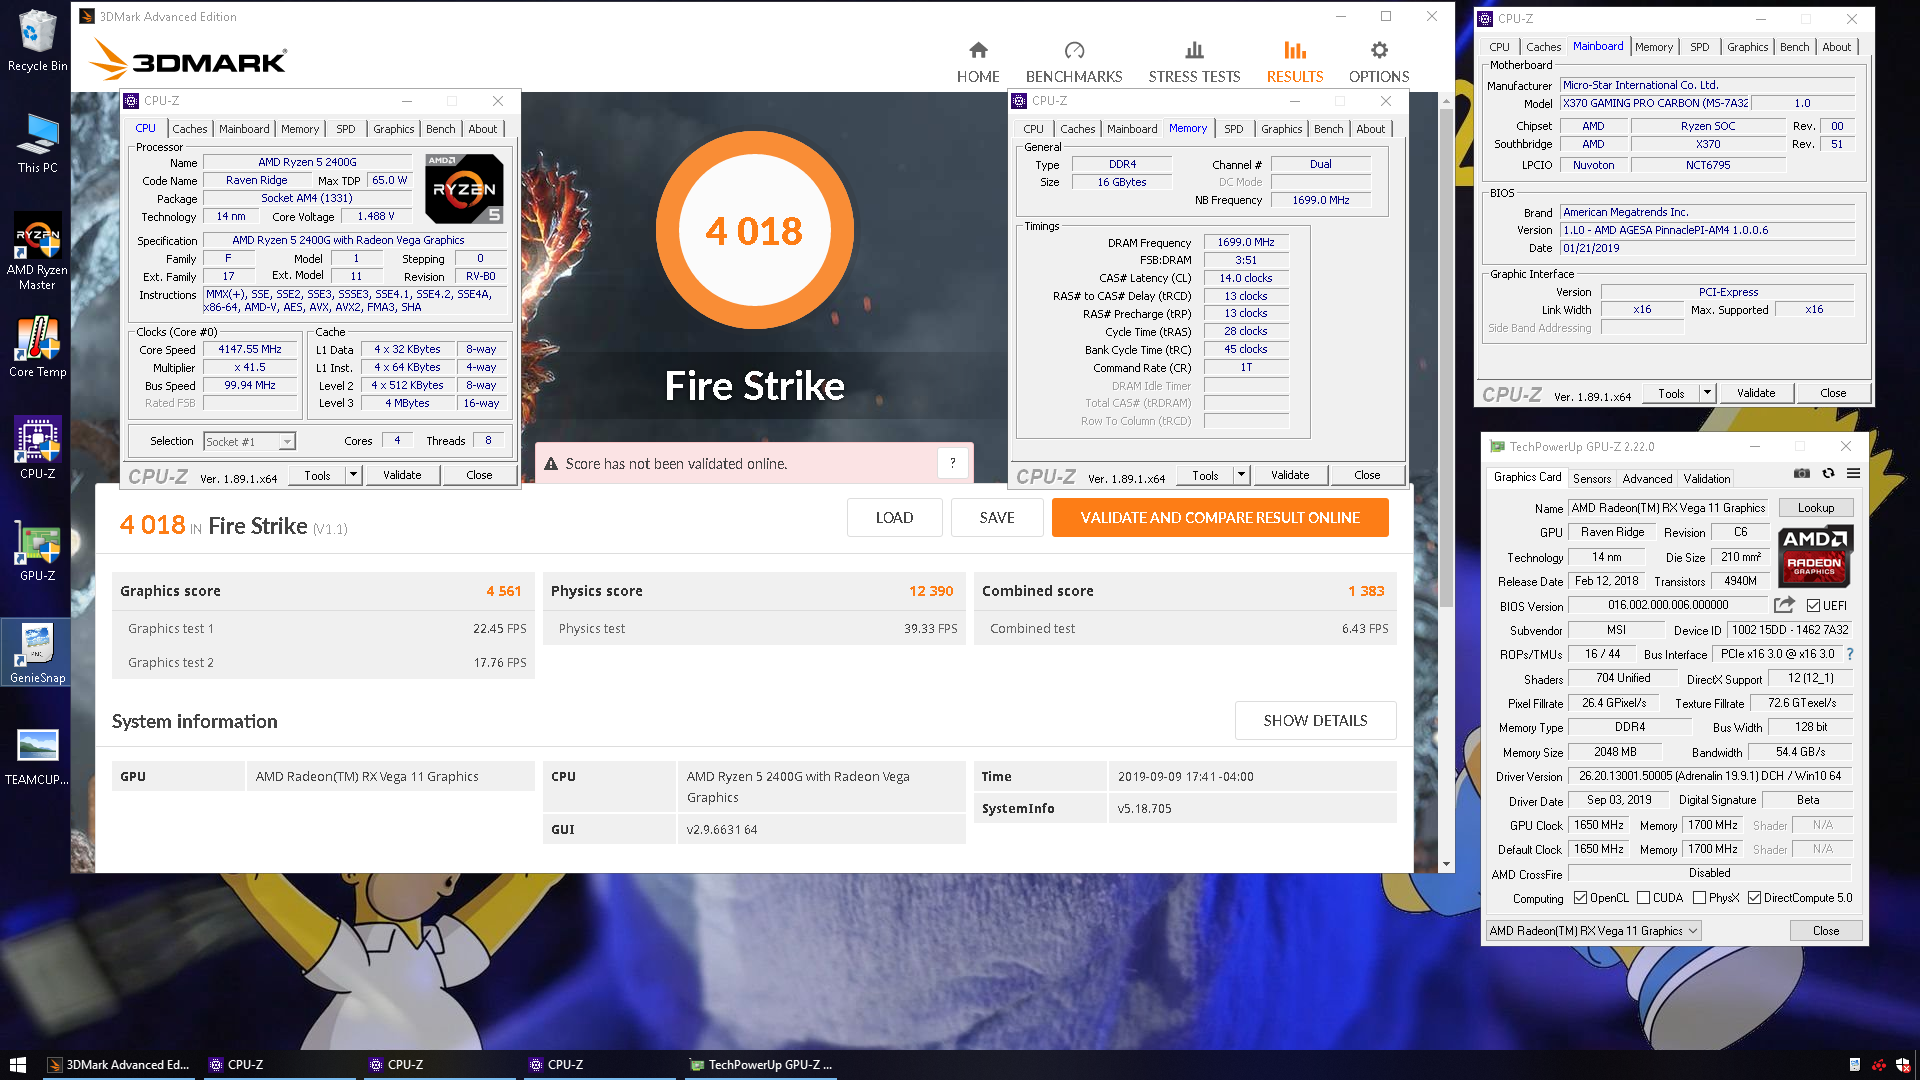Click the Tools button in CPU-Z CPU window

click(x=317, y=475)
